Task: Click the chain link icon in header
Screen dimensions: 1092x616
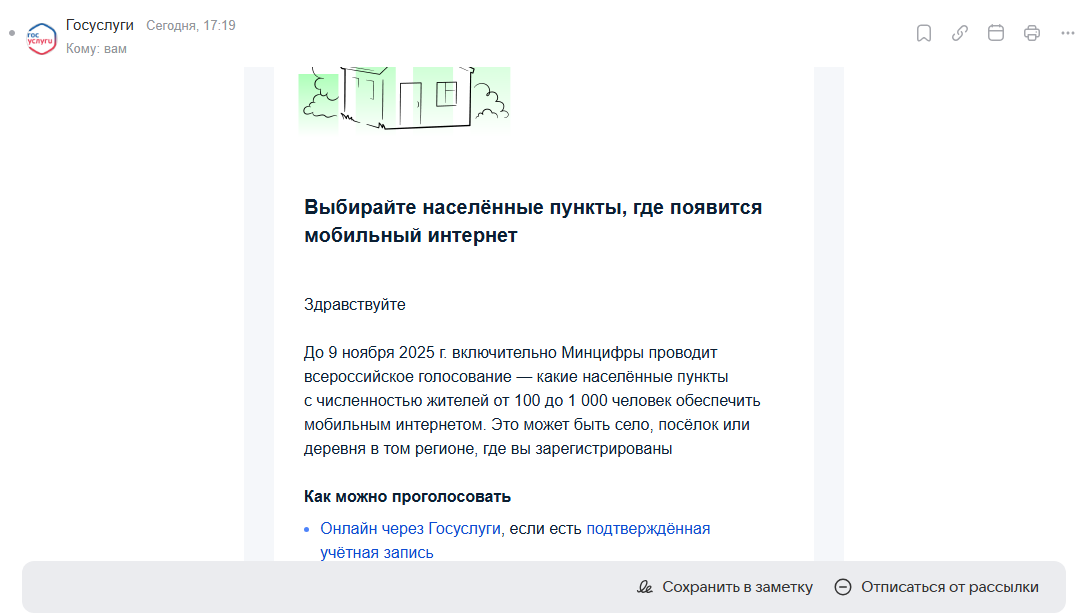Action: (x=960, y=33)
